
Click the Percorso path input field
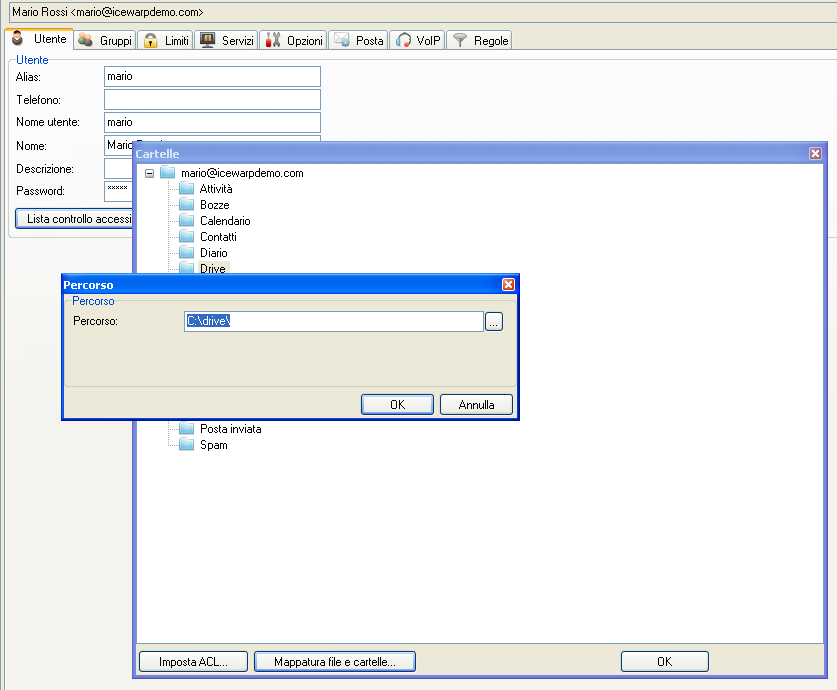coord(334,321)
